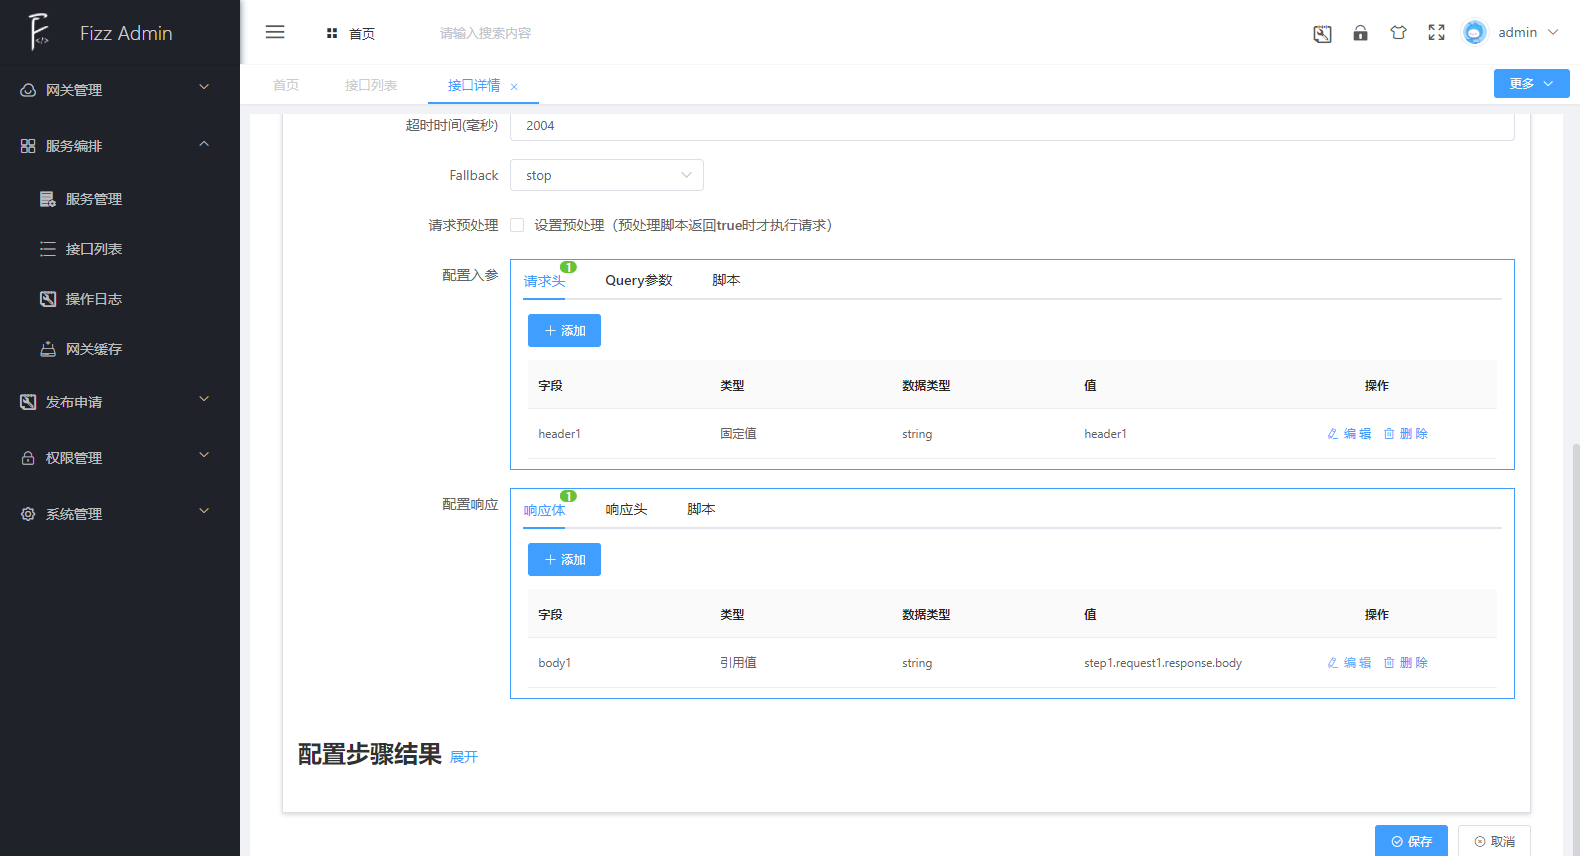
Task: Click 展开 link beside 配置步骤结果
Action: (464, 757)
